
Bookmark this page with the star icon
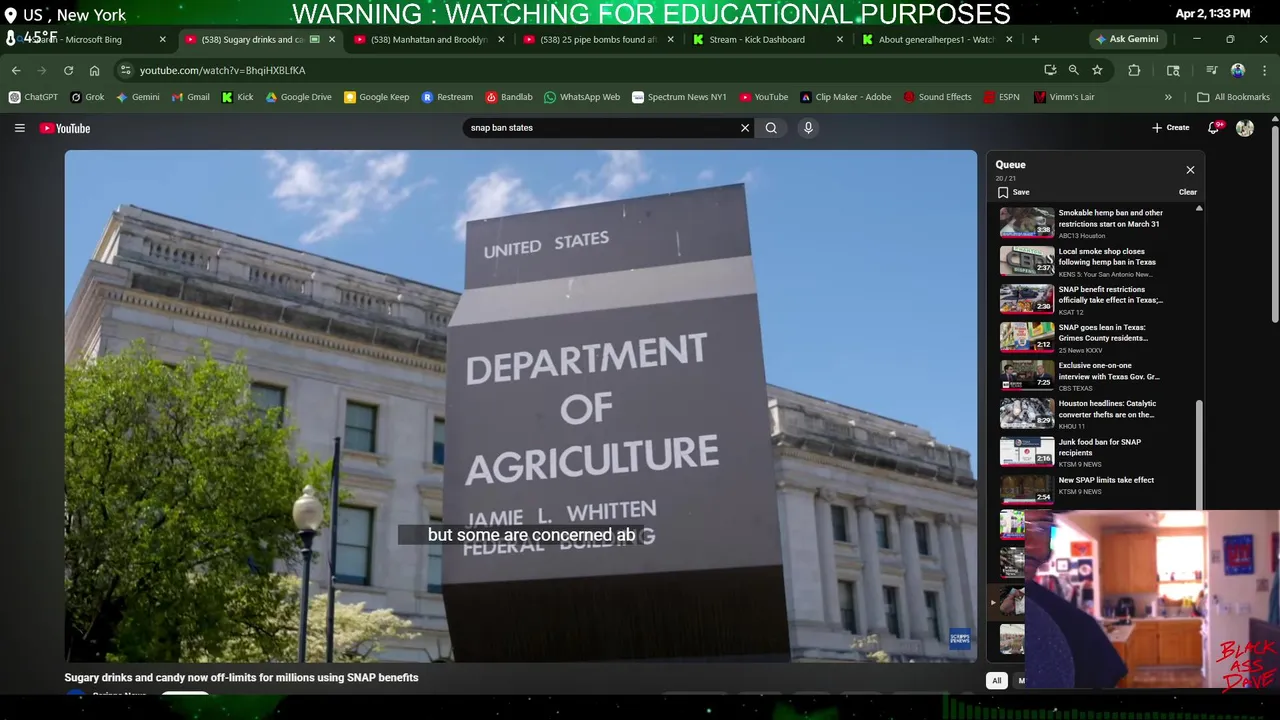tap(1097, 70)
